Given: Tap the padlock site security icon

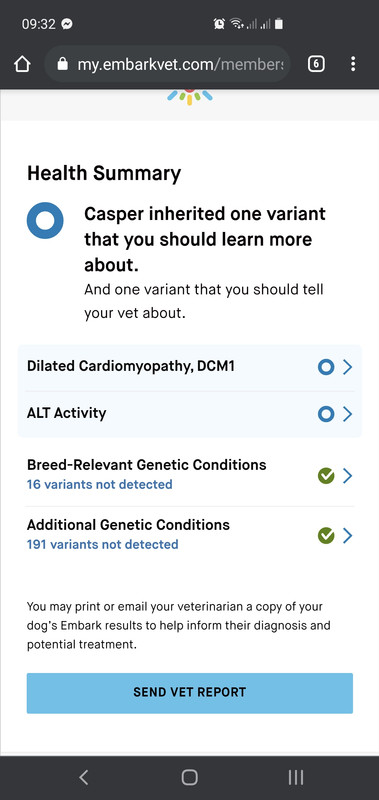Looking at the screenshot, I should (x=62, y=64).
